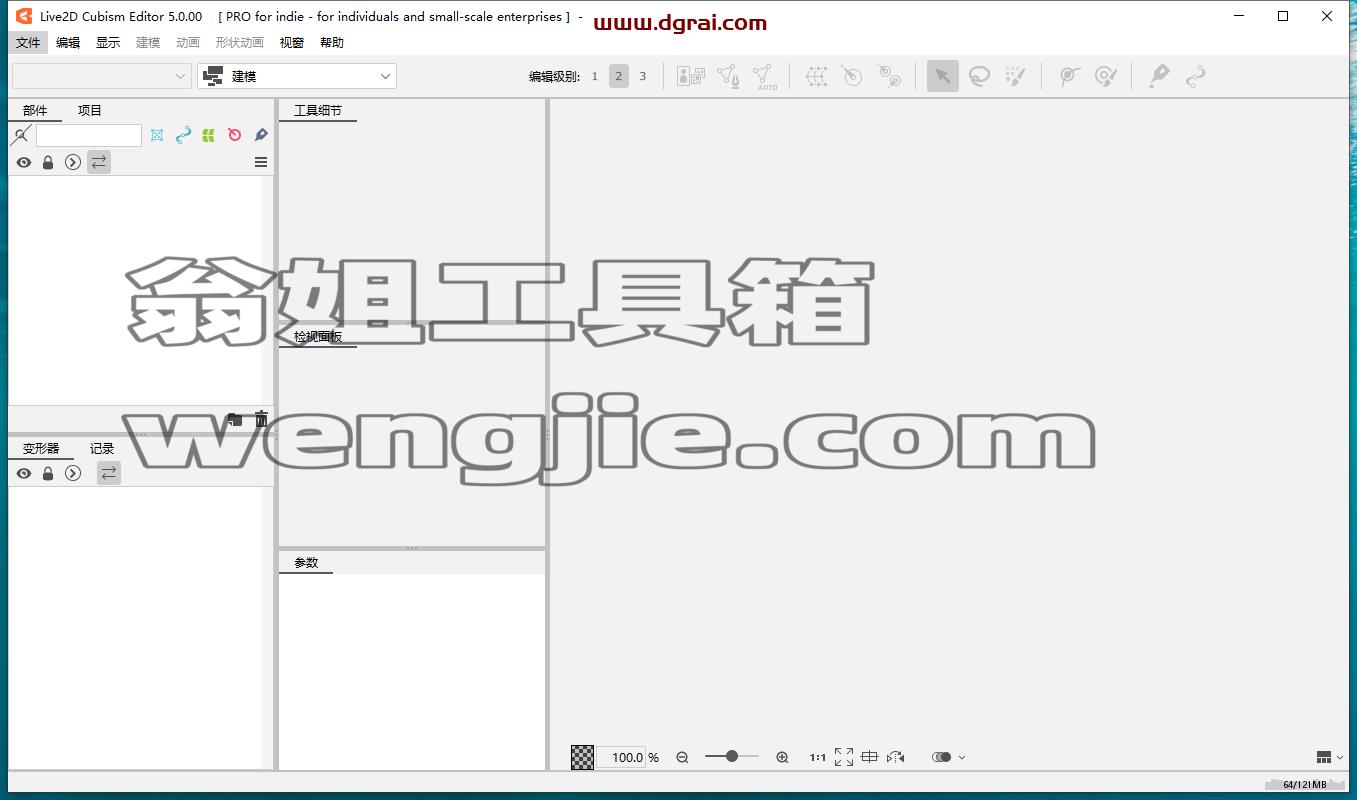Image resolution: width=1357 pixels, height=800 pixels.
Task: Select edit level 3
Action: pyautogui.click(x=643, y=76)
